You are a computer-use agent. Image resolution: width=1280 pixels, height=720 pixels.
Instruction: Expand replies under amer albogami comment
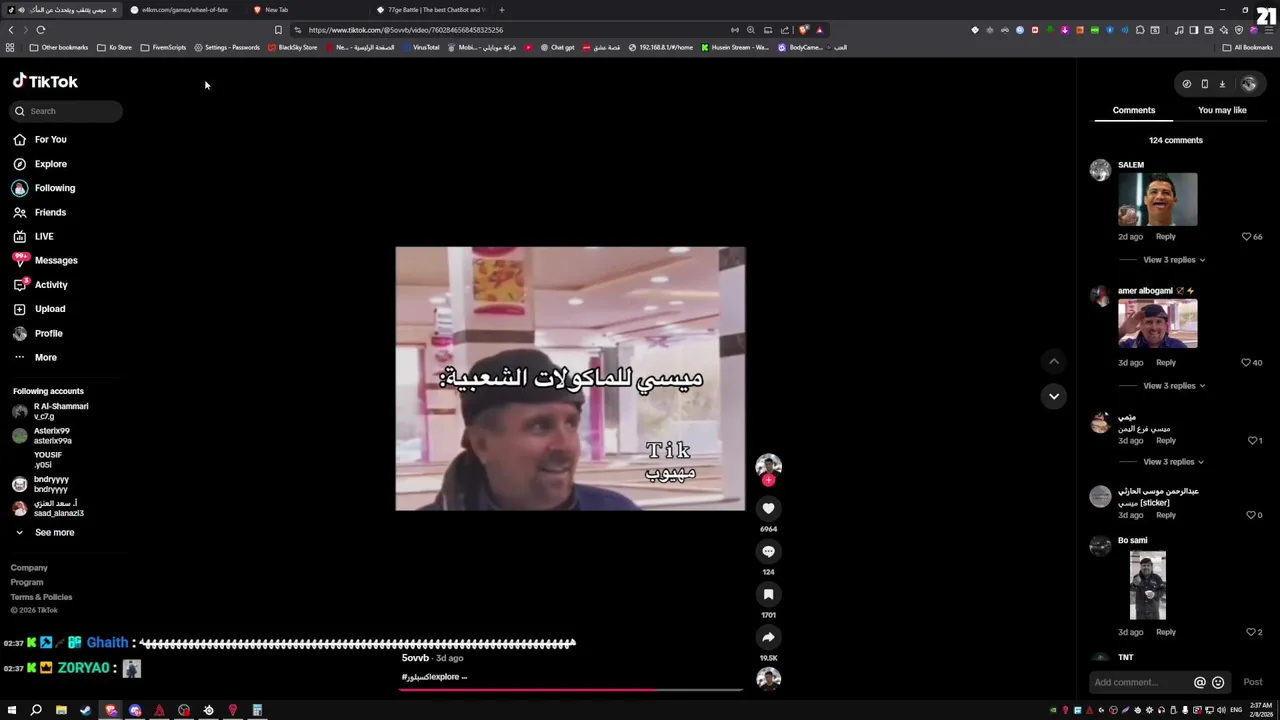(x=1174, y=386)
